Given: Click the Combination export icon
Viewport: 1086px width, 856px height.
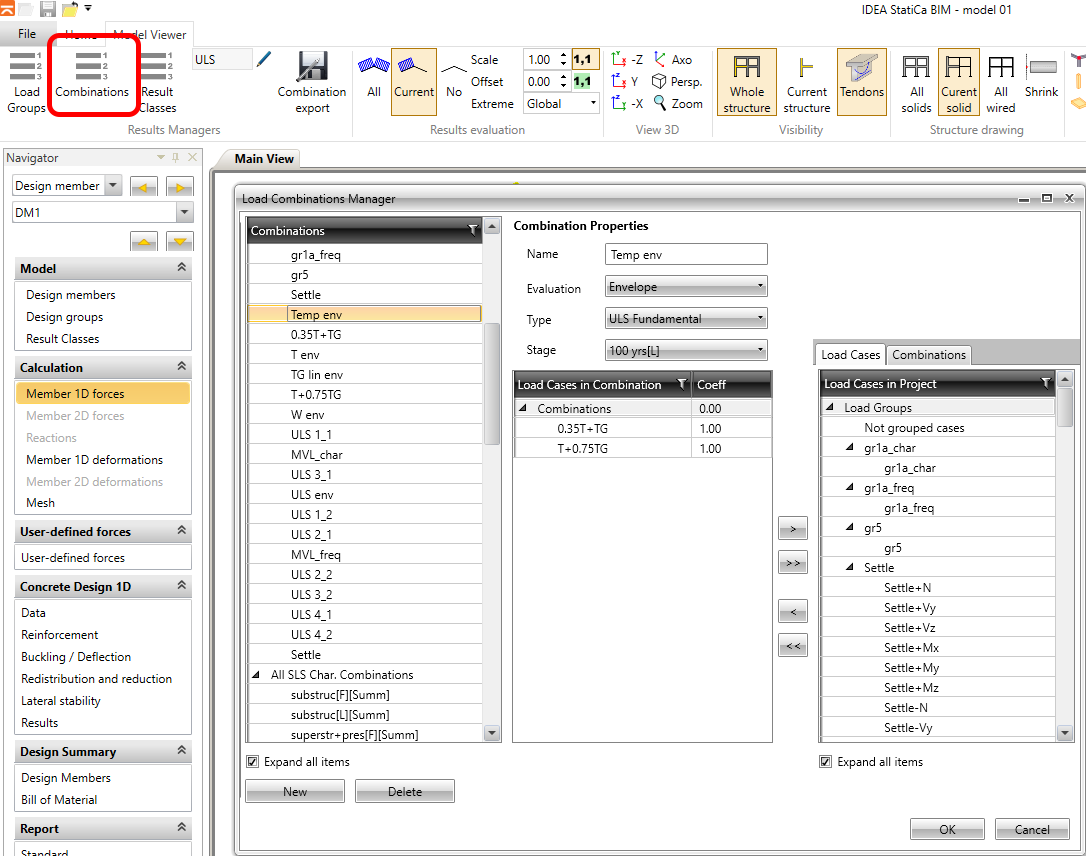Looking at the screenshot, I should [312, 80].
